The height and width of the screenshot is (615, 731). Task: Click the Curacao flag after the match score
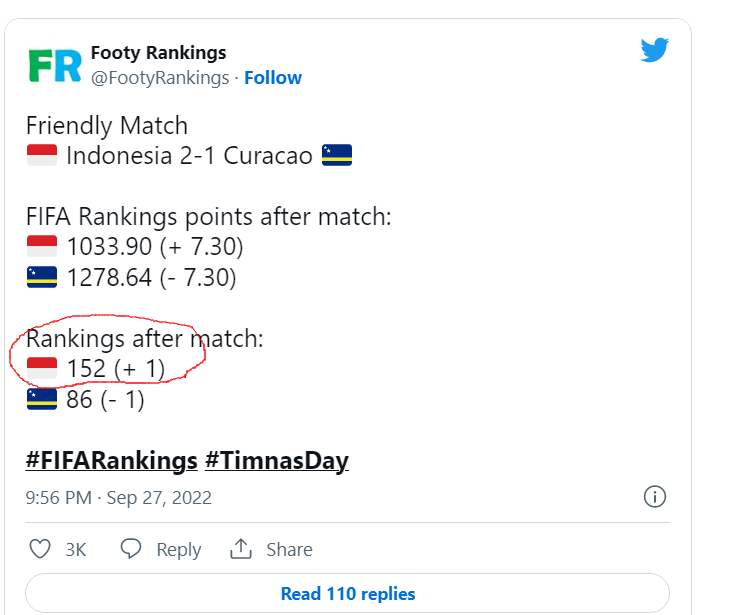[337, 156]
